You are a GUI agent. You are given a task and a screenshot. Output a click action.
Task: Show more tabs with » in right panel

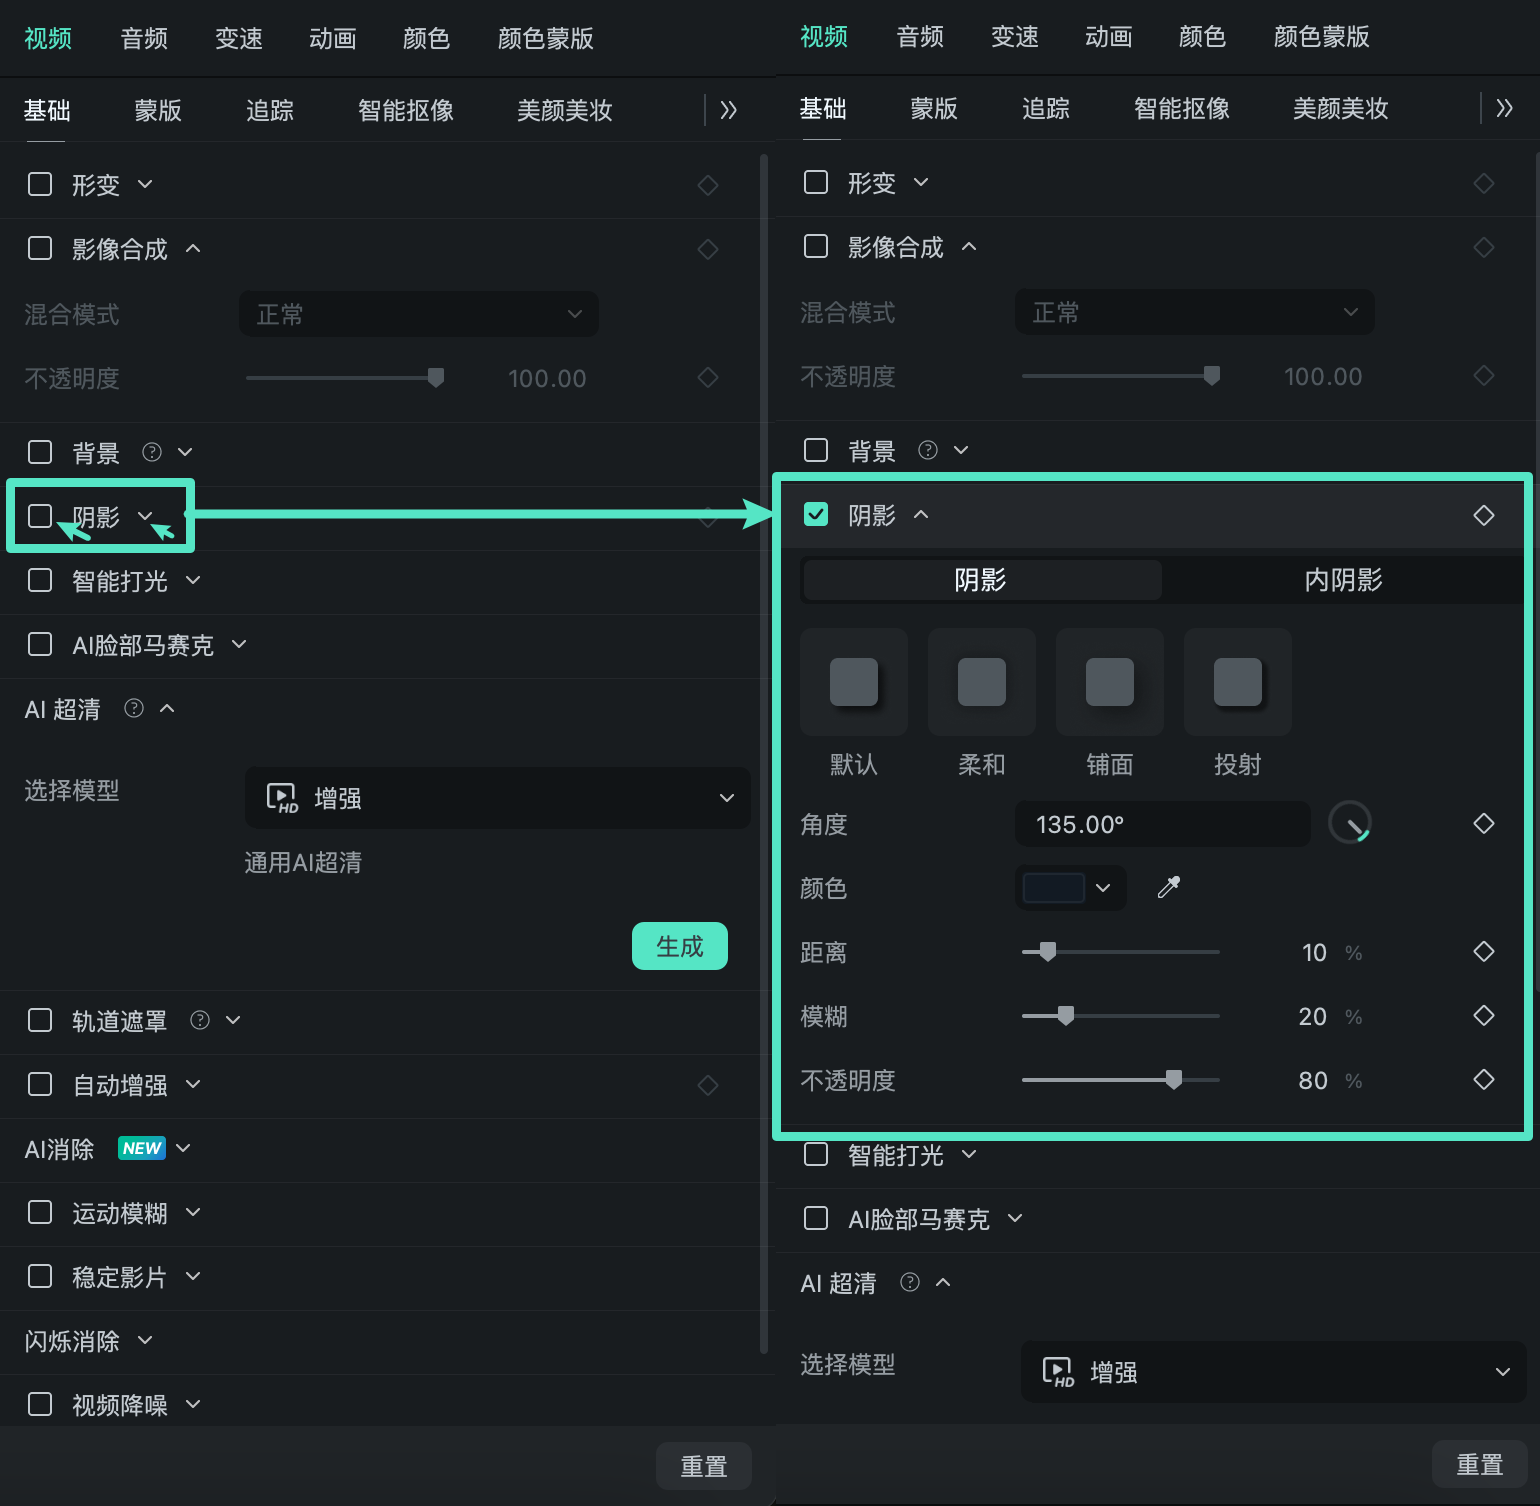click(1504, 108)
